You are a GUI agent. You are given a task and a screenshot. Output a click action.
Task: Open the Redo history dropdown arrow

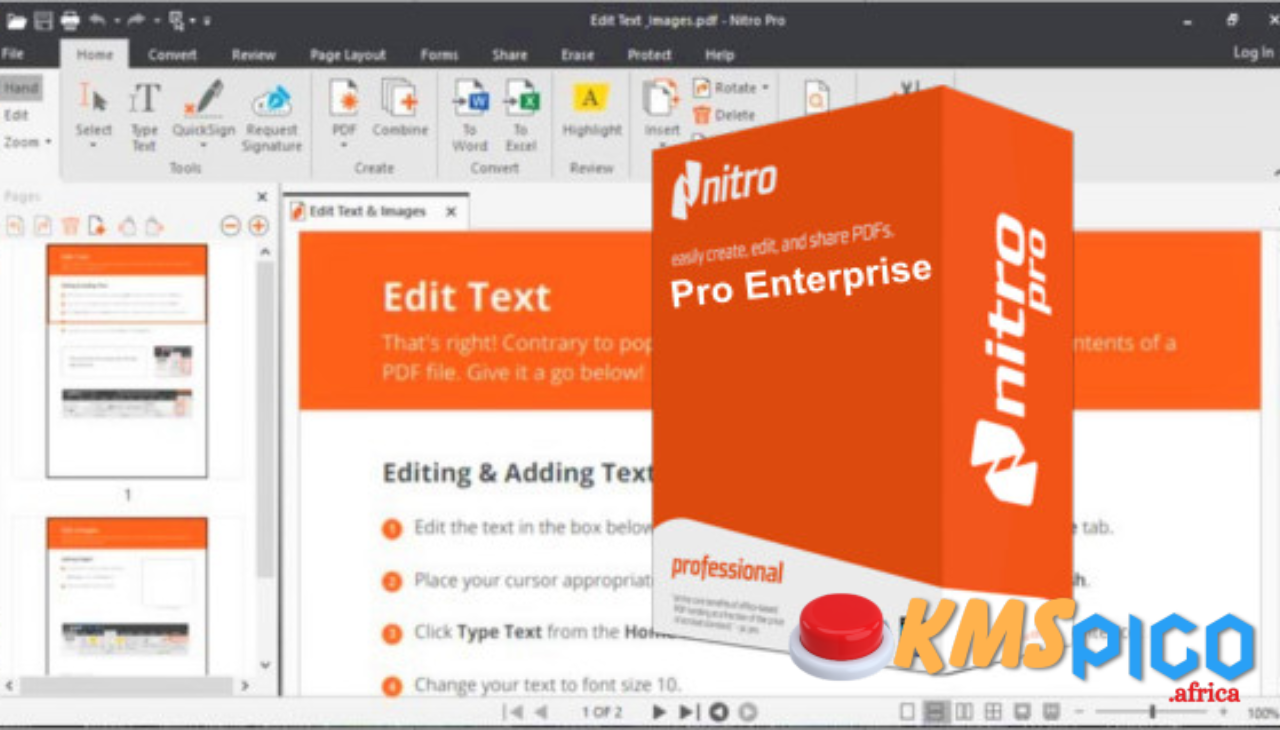pyautogui.click(x=156, y=21)
